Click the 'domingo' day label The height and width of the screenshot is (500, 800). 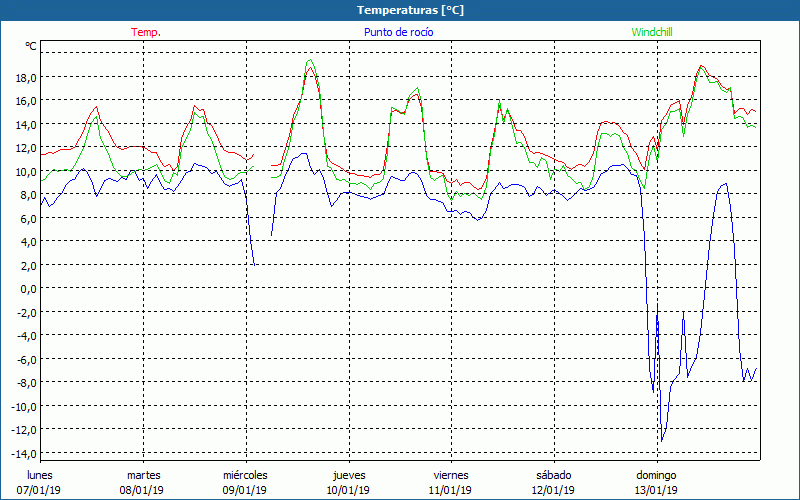656,476
